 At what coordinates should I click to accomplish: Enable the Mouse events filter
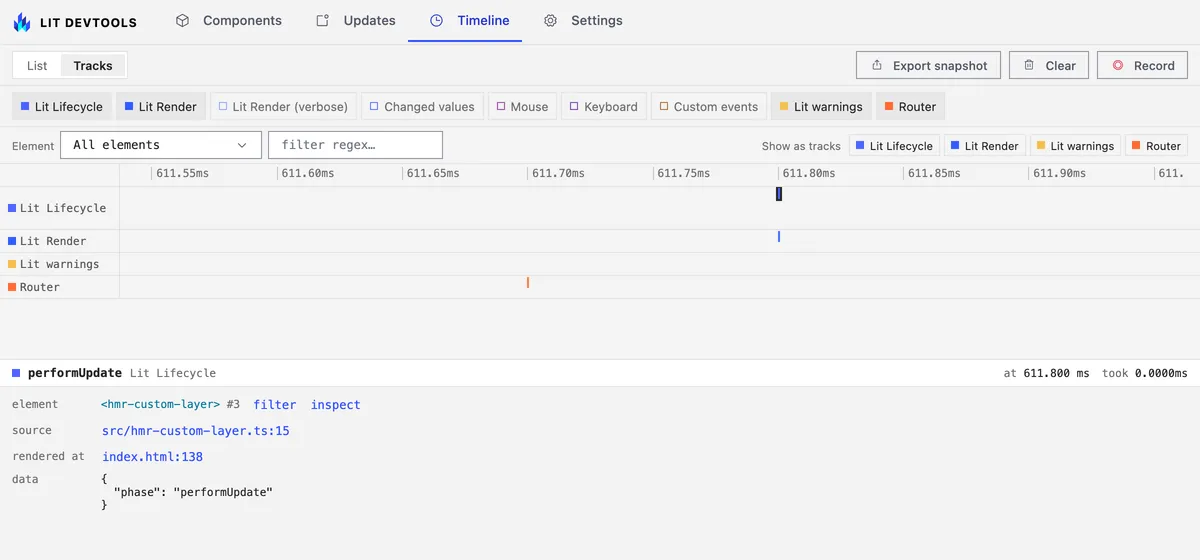522,106
